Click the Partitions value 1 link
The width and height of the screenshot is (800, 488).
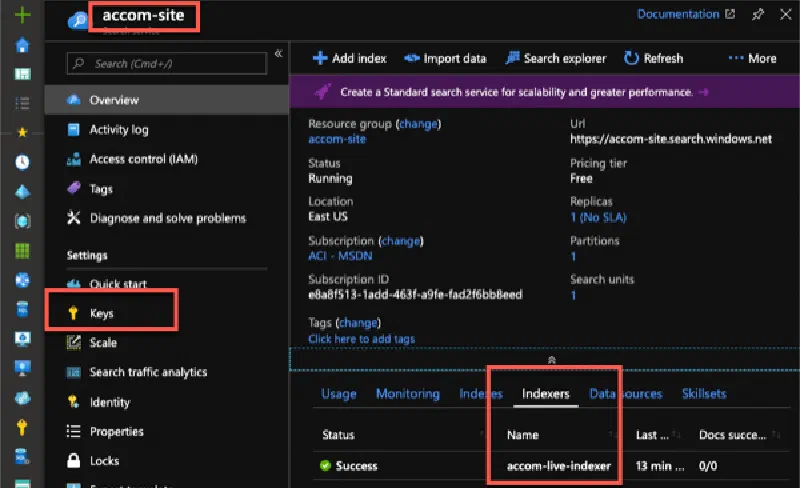click(573, 256)
